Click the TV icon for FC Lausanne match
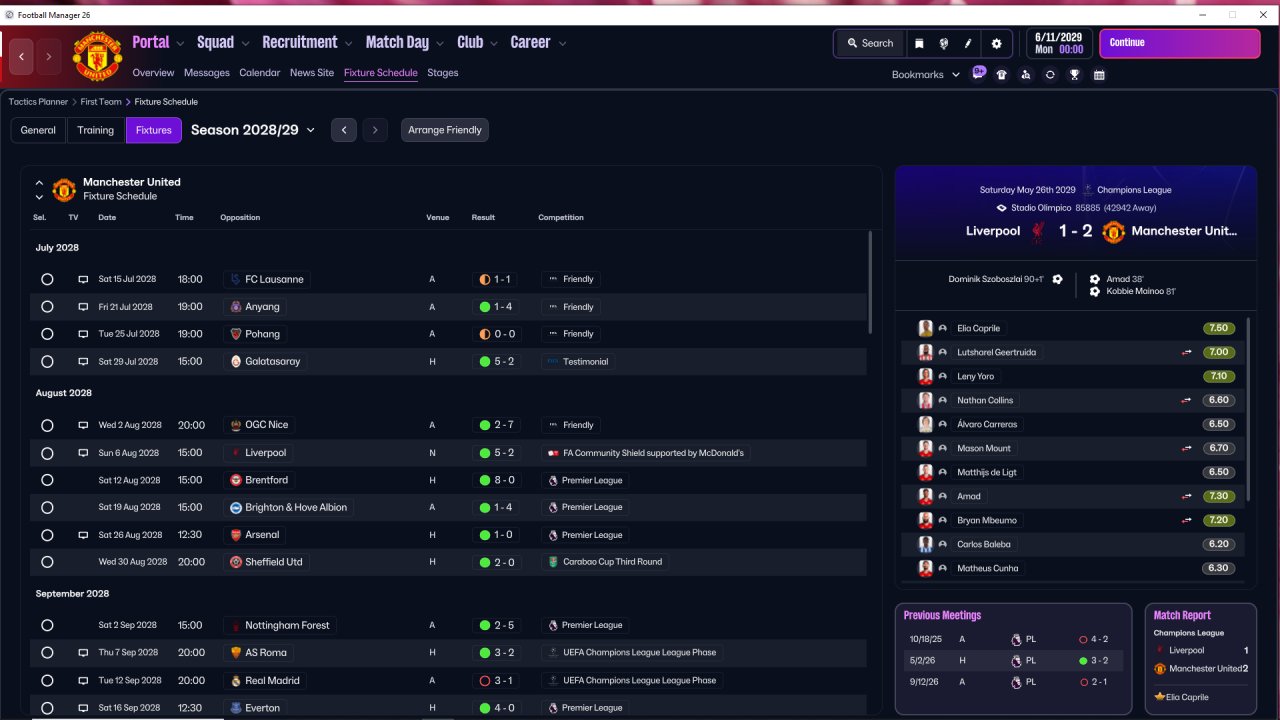The width and height of the screenshot is (1280, 720). [x=83, y=280]
